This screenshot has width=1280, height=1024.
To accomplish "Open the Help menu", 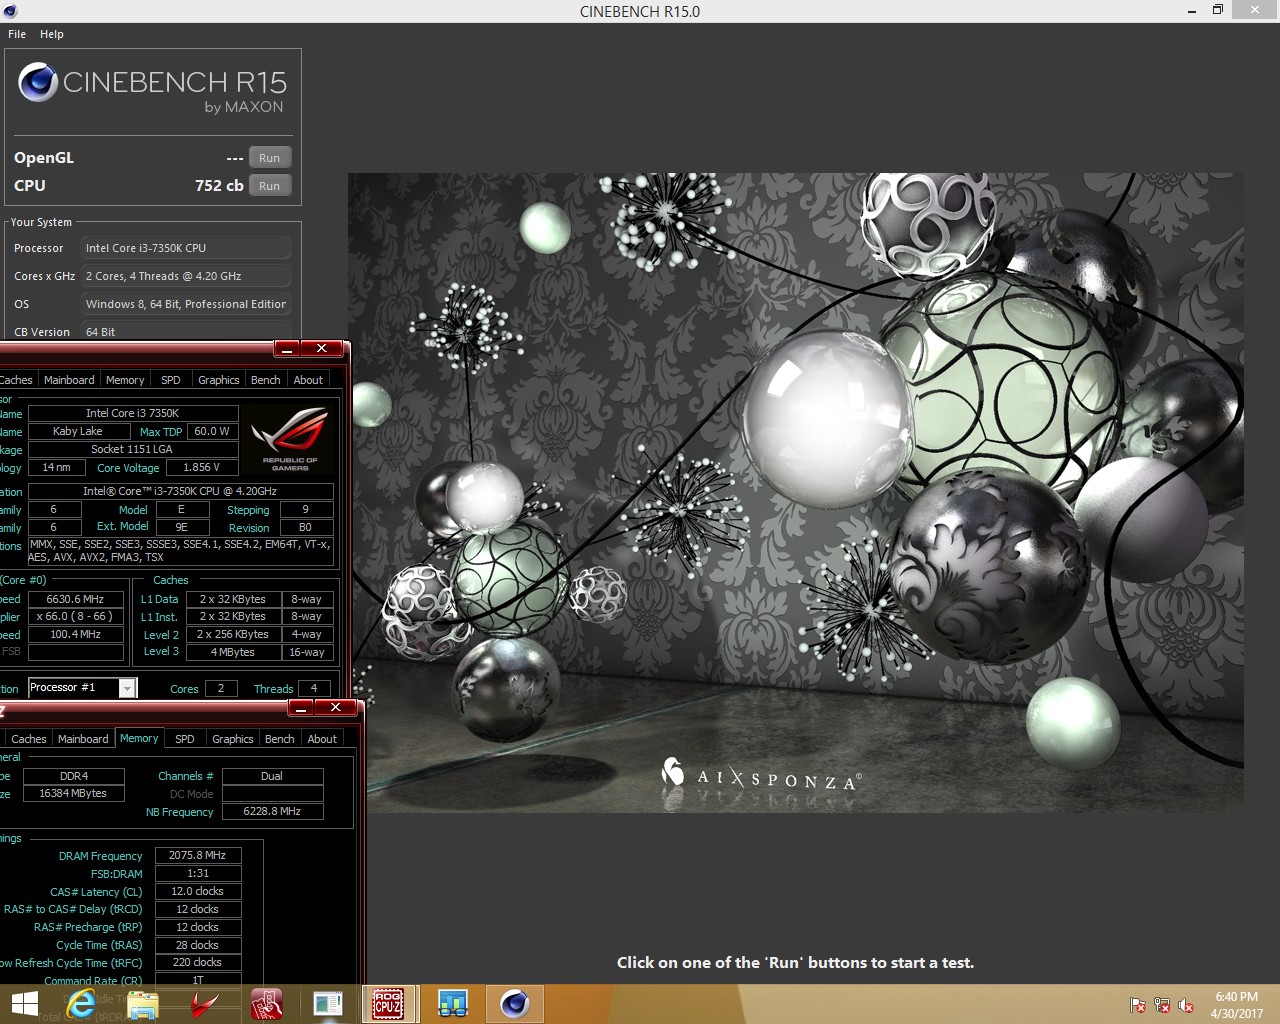I will [x=52, y=34].
